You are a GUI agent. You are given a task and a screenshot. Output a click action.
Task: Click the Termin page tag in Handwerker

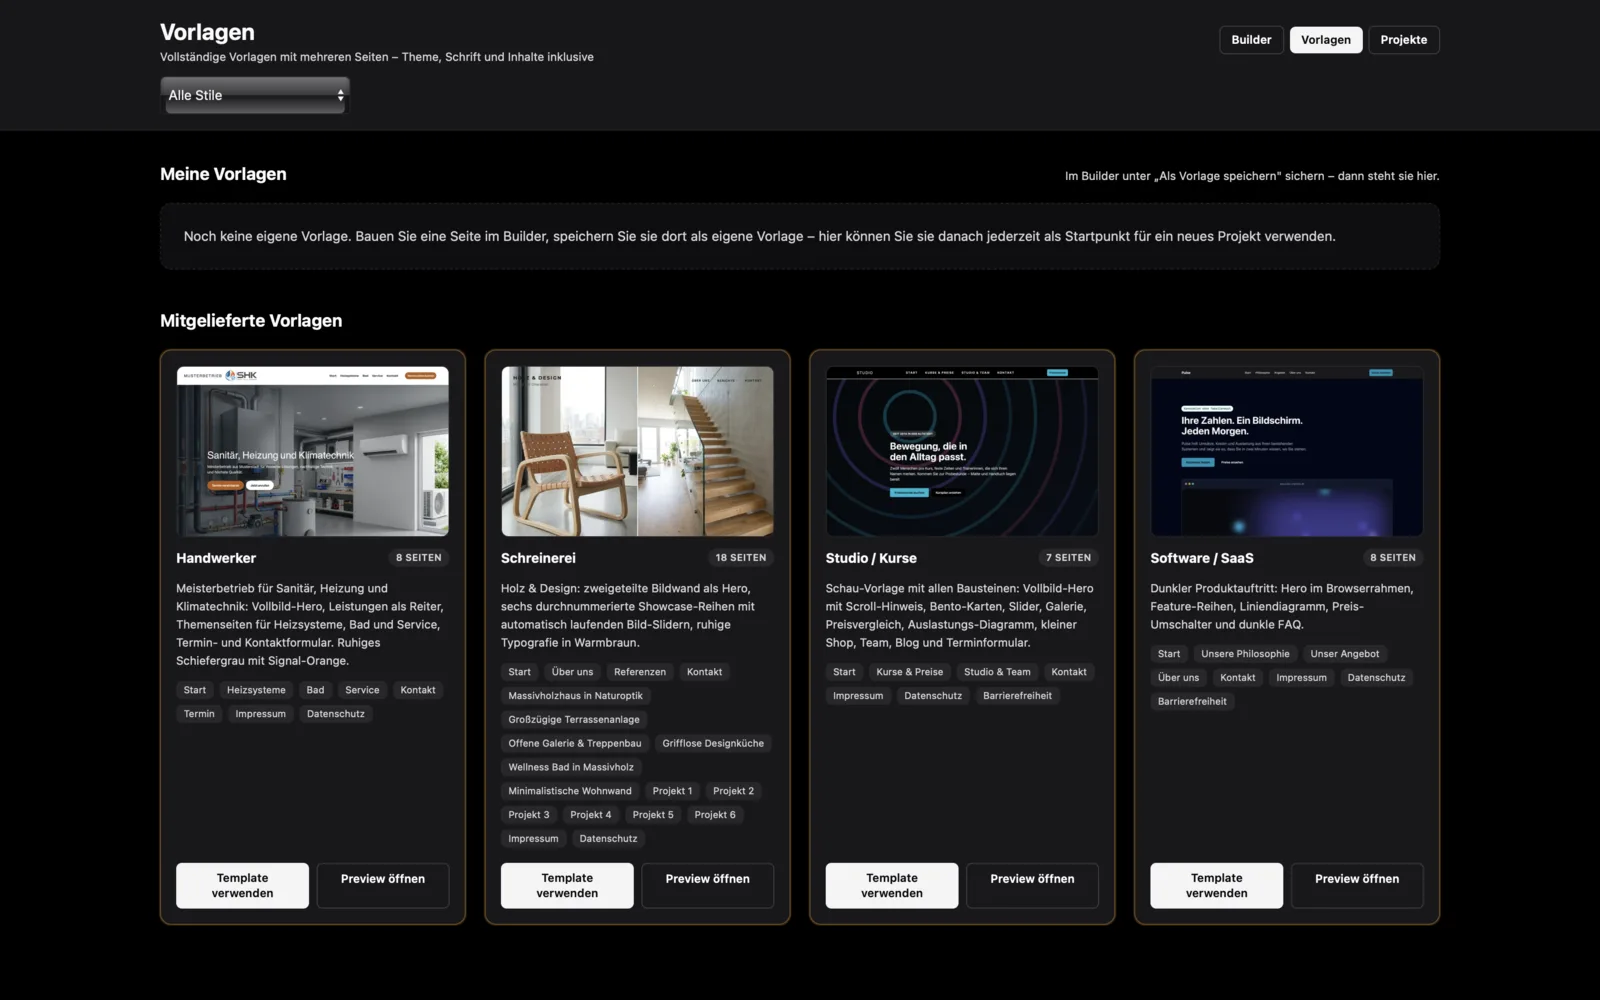click(199, 714)
